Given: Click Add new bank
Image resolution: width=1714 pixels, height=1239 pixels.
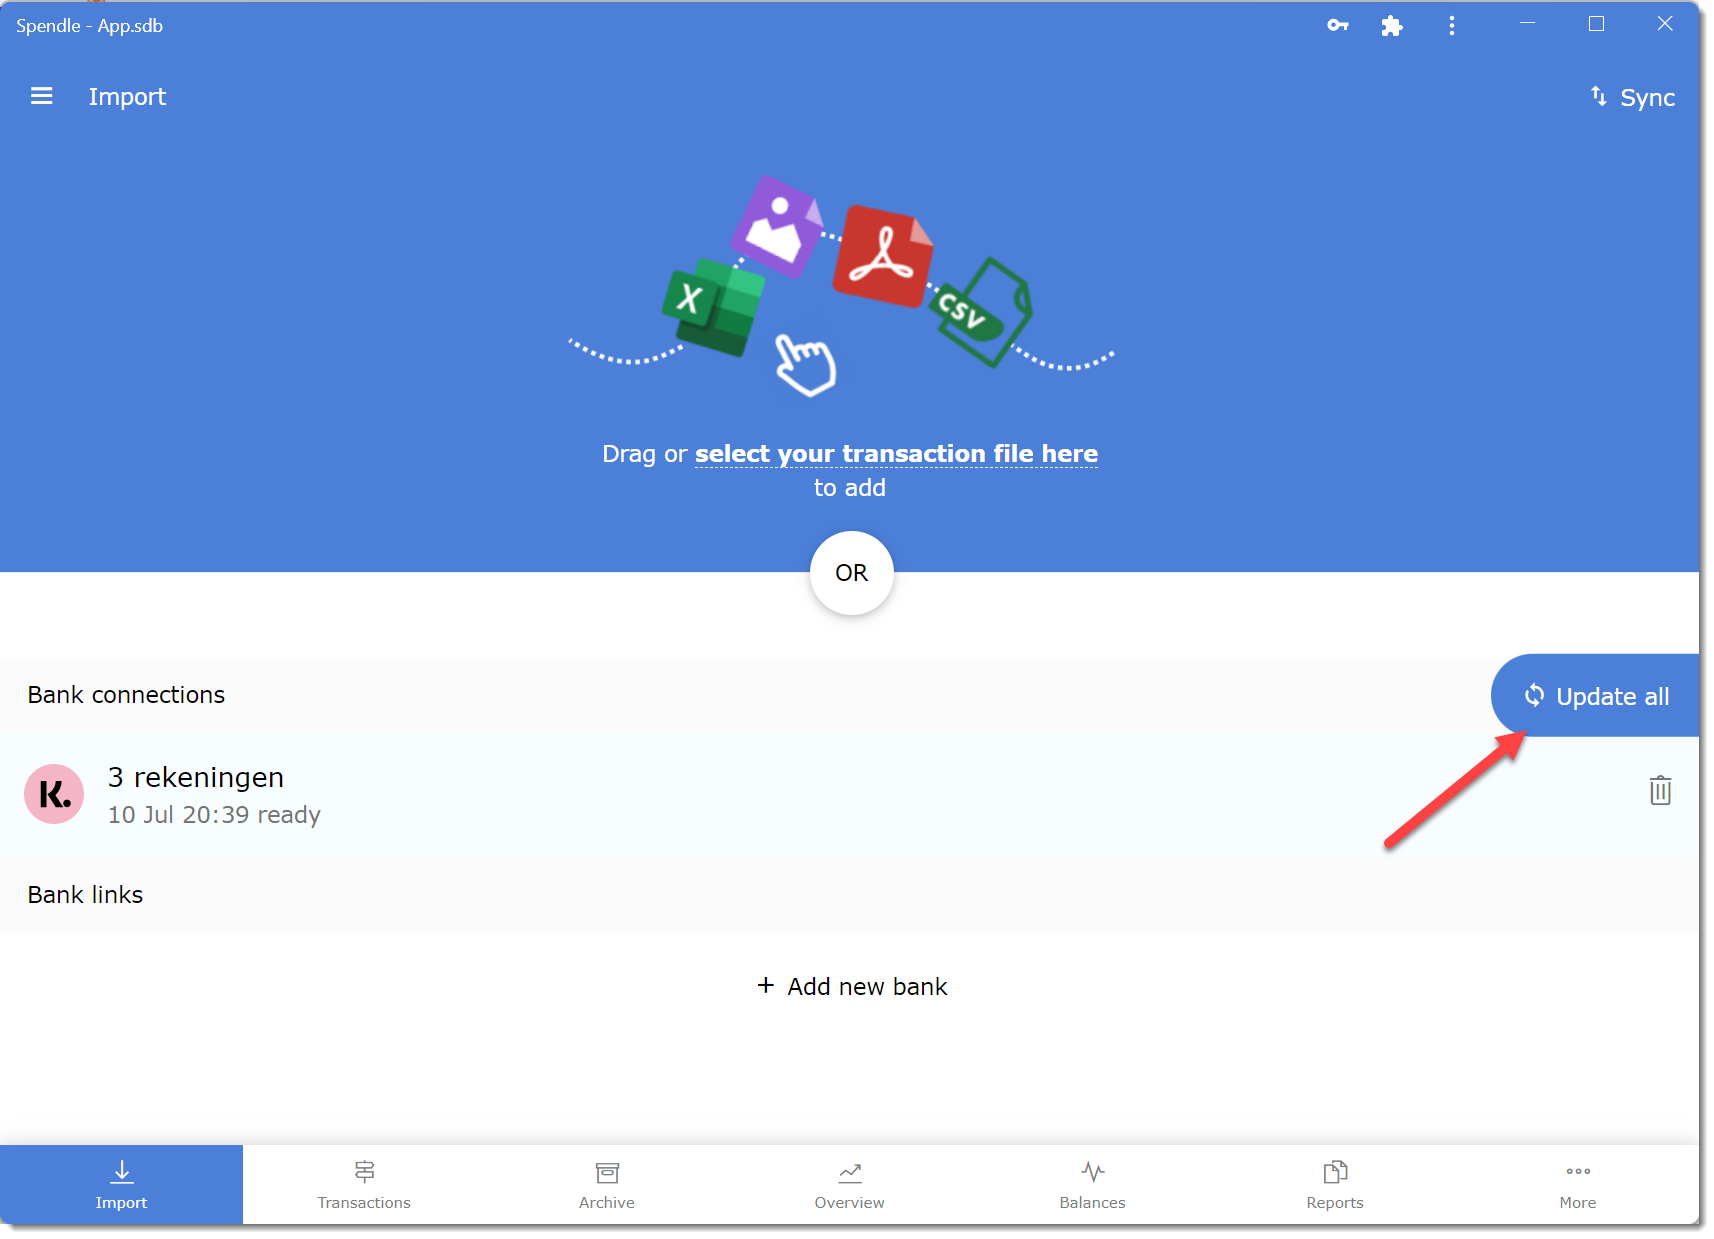Looking at the screenshot, I should 851,986.
